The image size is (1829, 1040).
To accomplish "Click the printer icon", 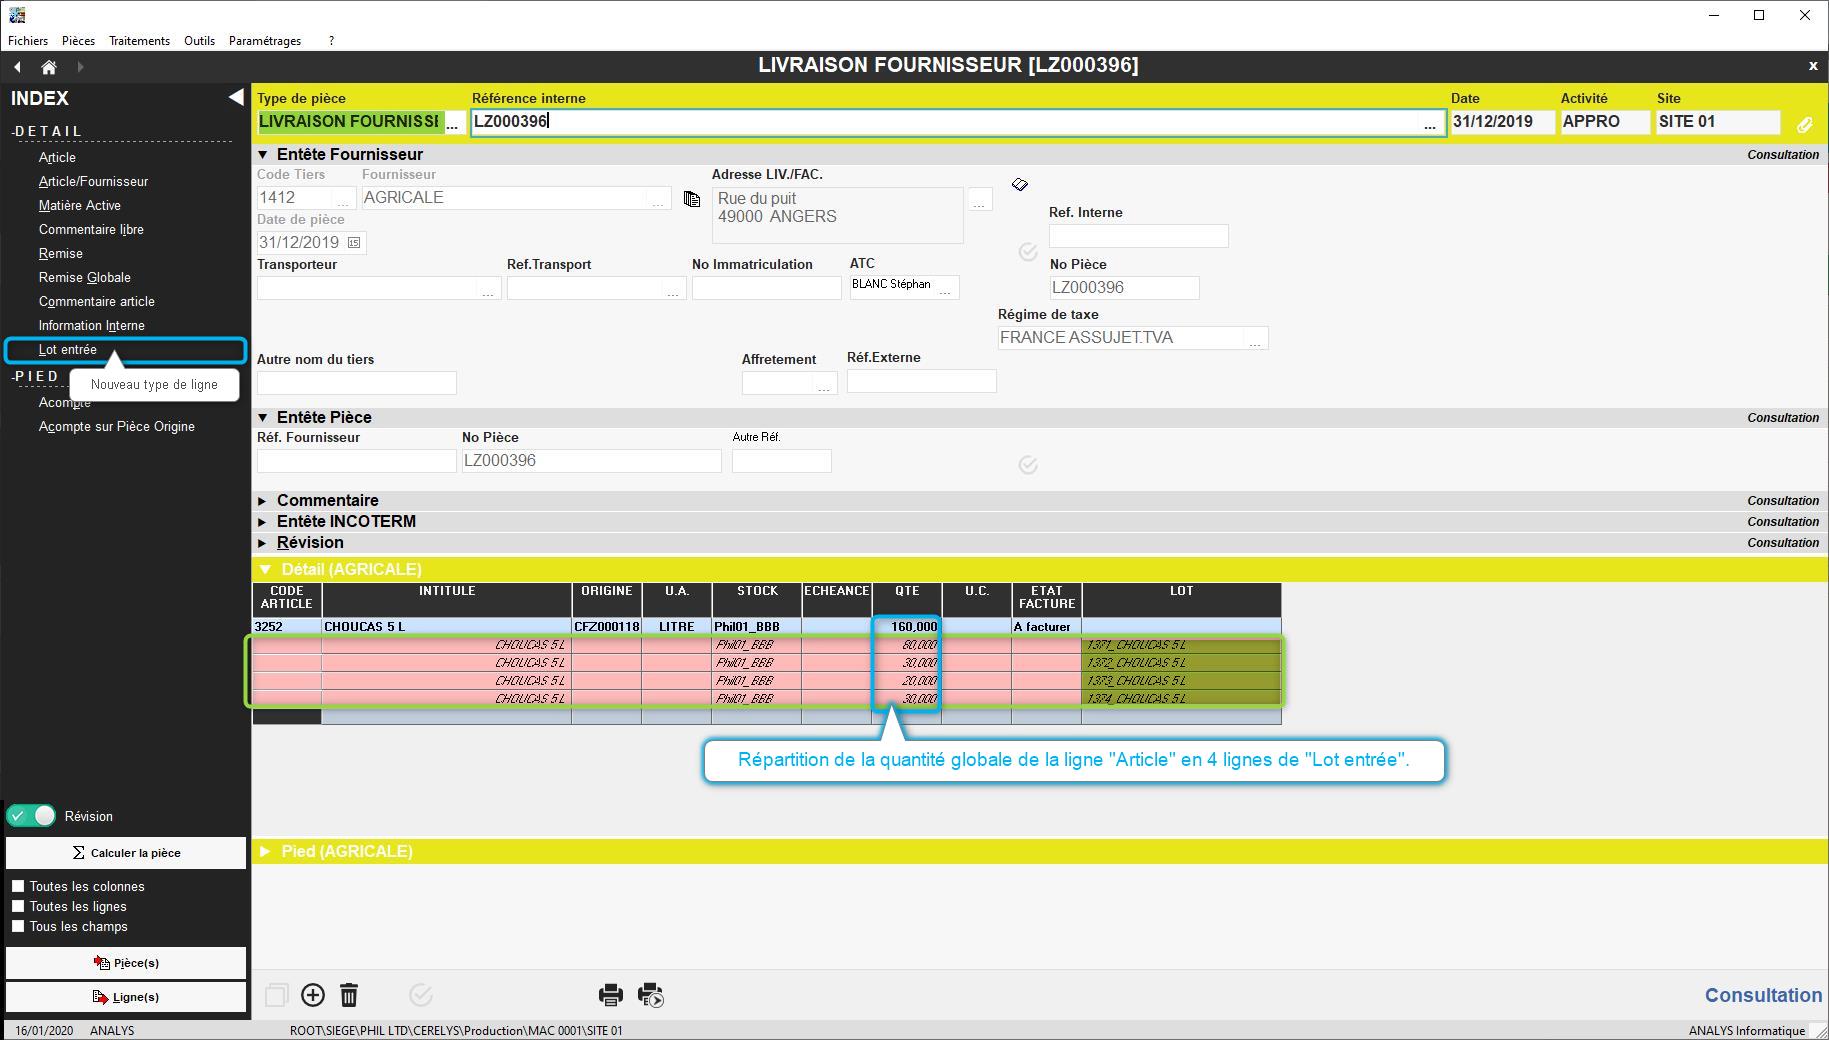I will [x=610, y=995].
